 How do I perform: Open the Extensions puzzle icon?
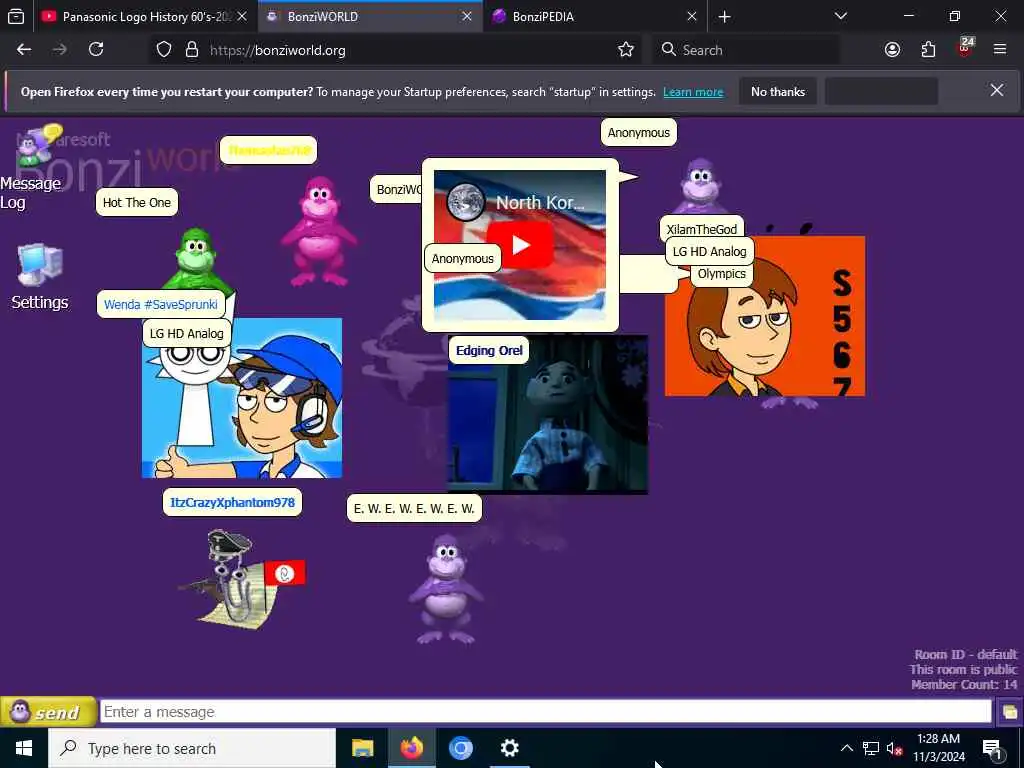pos(928,50)
